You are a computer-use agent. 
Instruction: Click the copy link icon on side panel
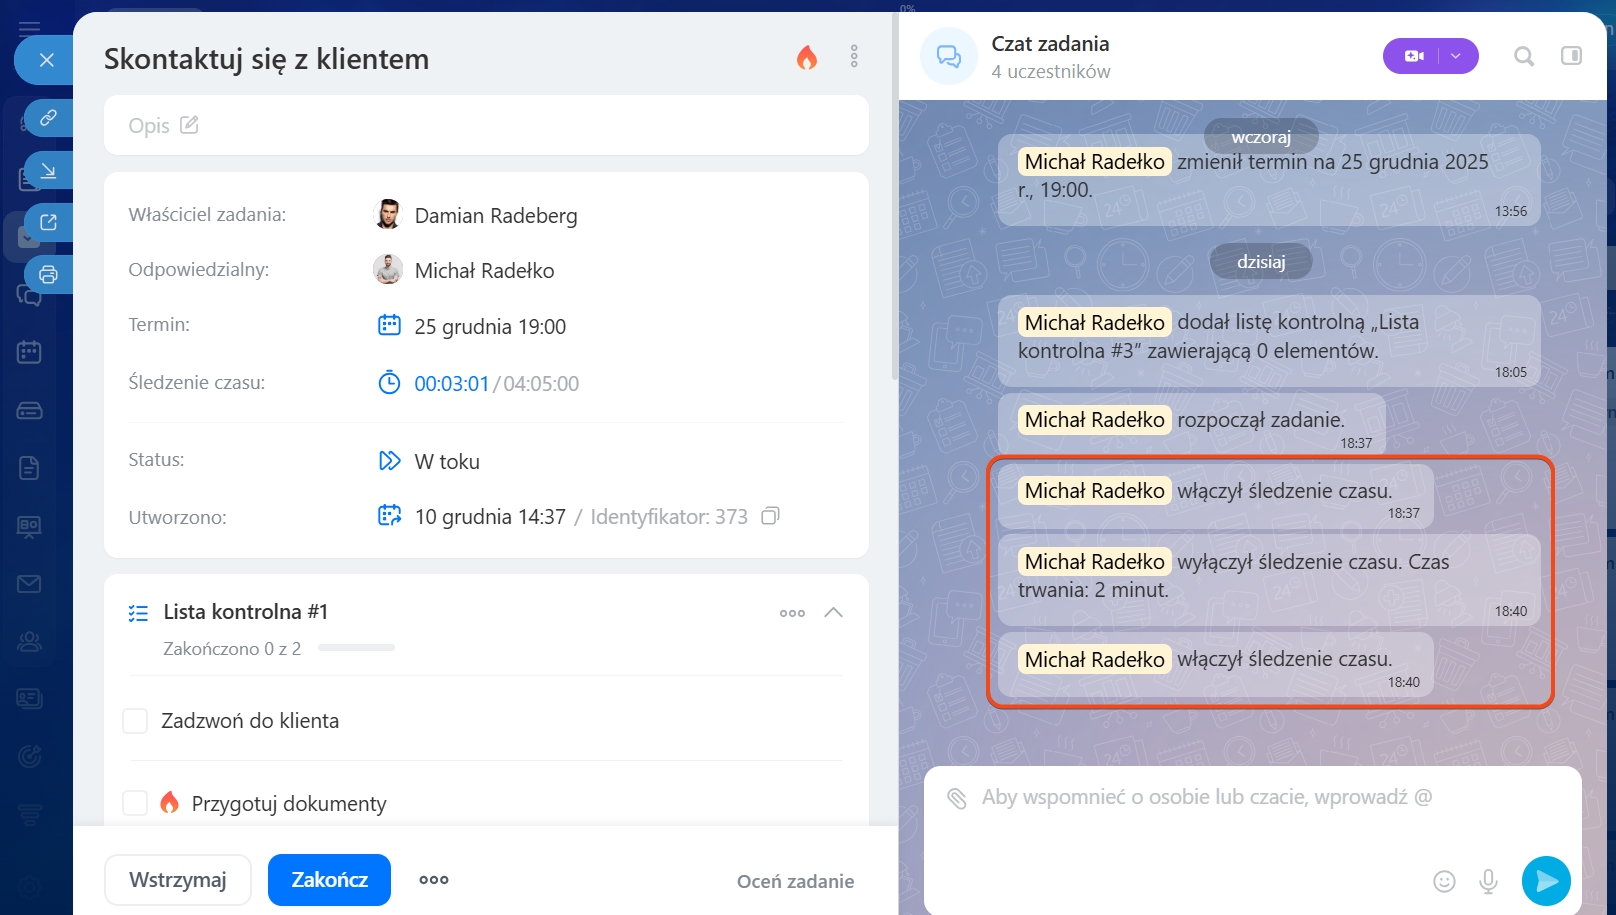click(x=48, y=118)
